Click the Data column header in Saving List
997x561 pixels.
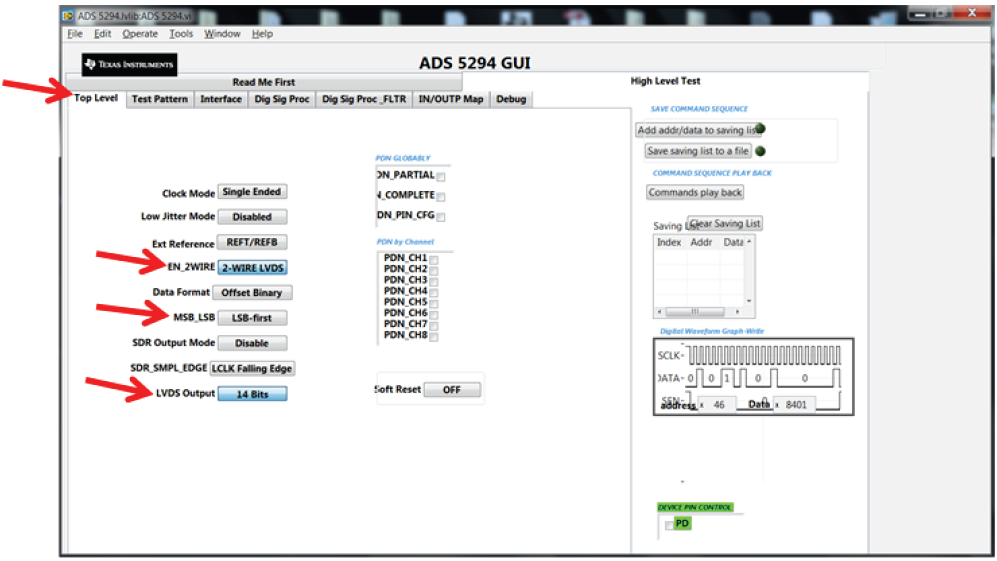(x=732, y=242)
